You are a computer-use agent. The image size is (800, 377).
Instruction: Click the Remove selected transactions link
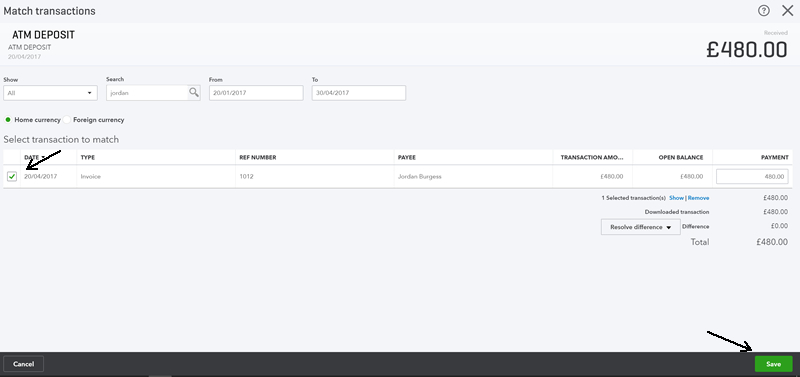[698, 198]
